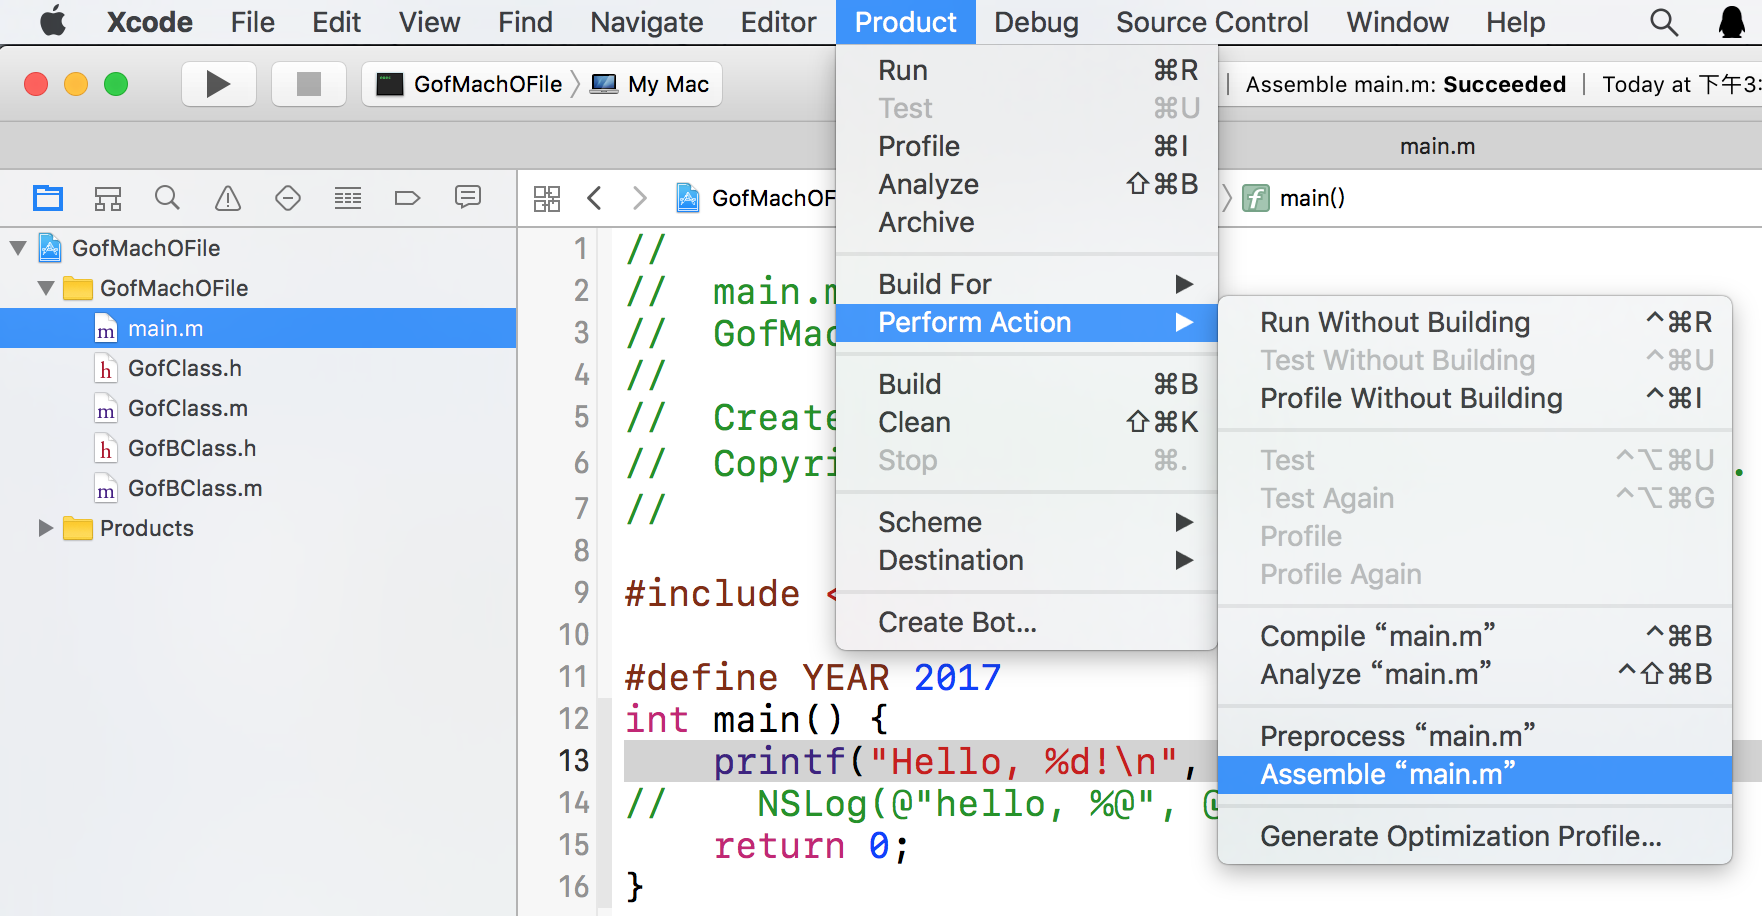
Task: Open the Project navigator folder icon
Action: click(x=48, y=198)
